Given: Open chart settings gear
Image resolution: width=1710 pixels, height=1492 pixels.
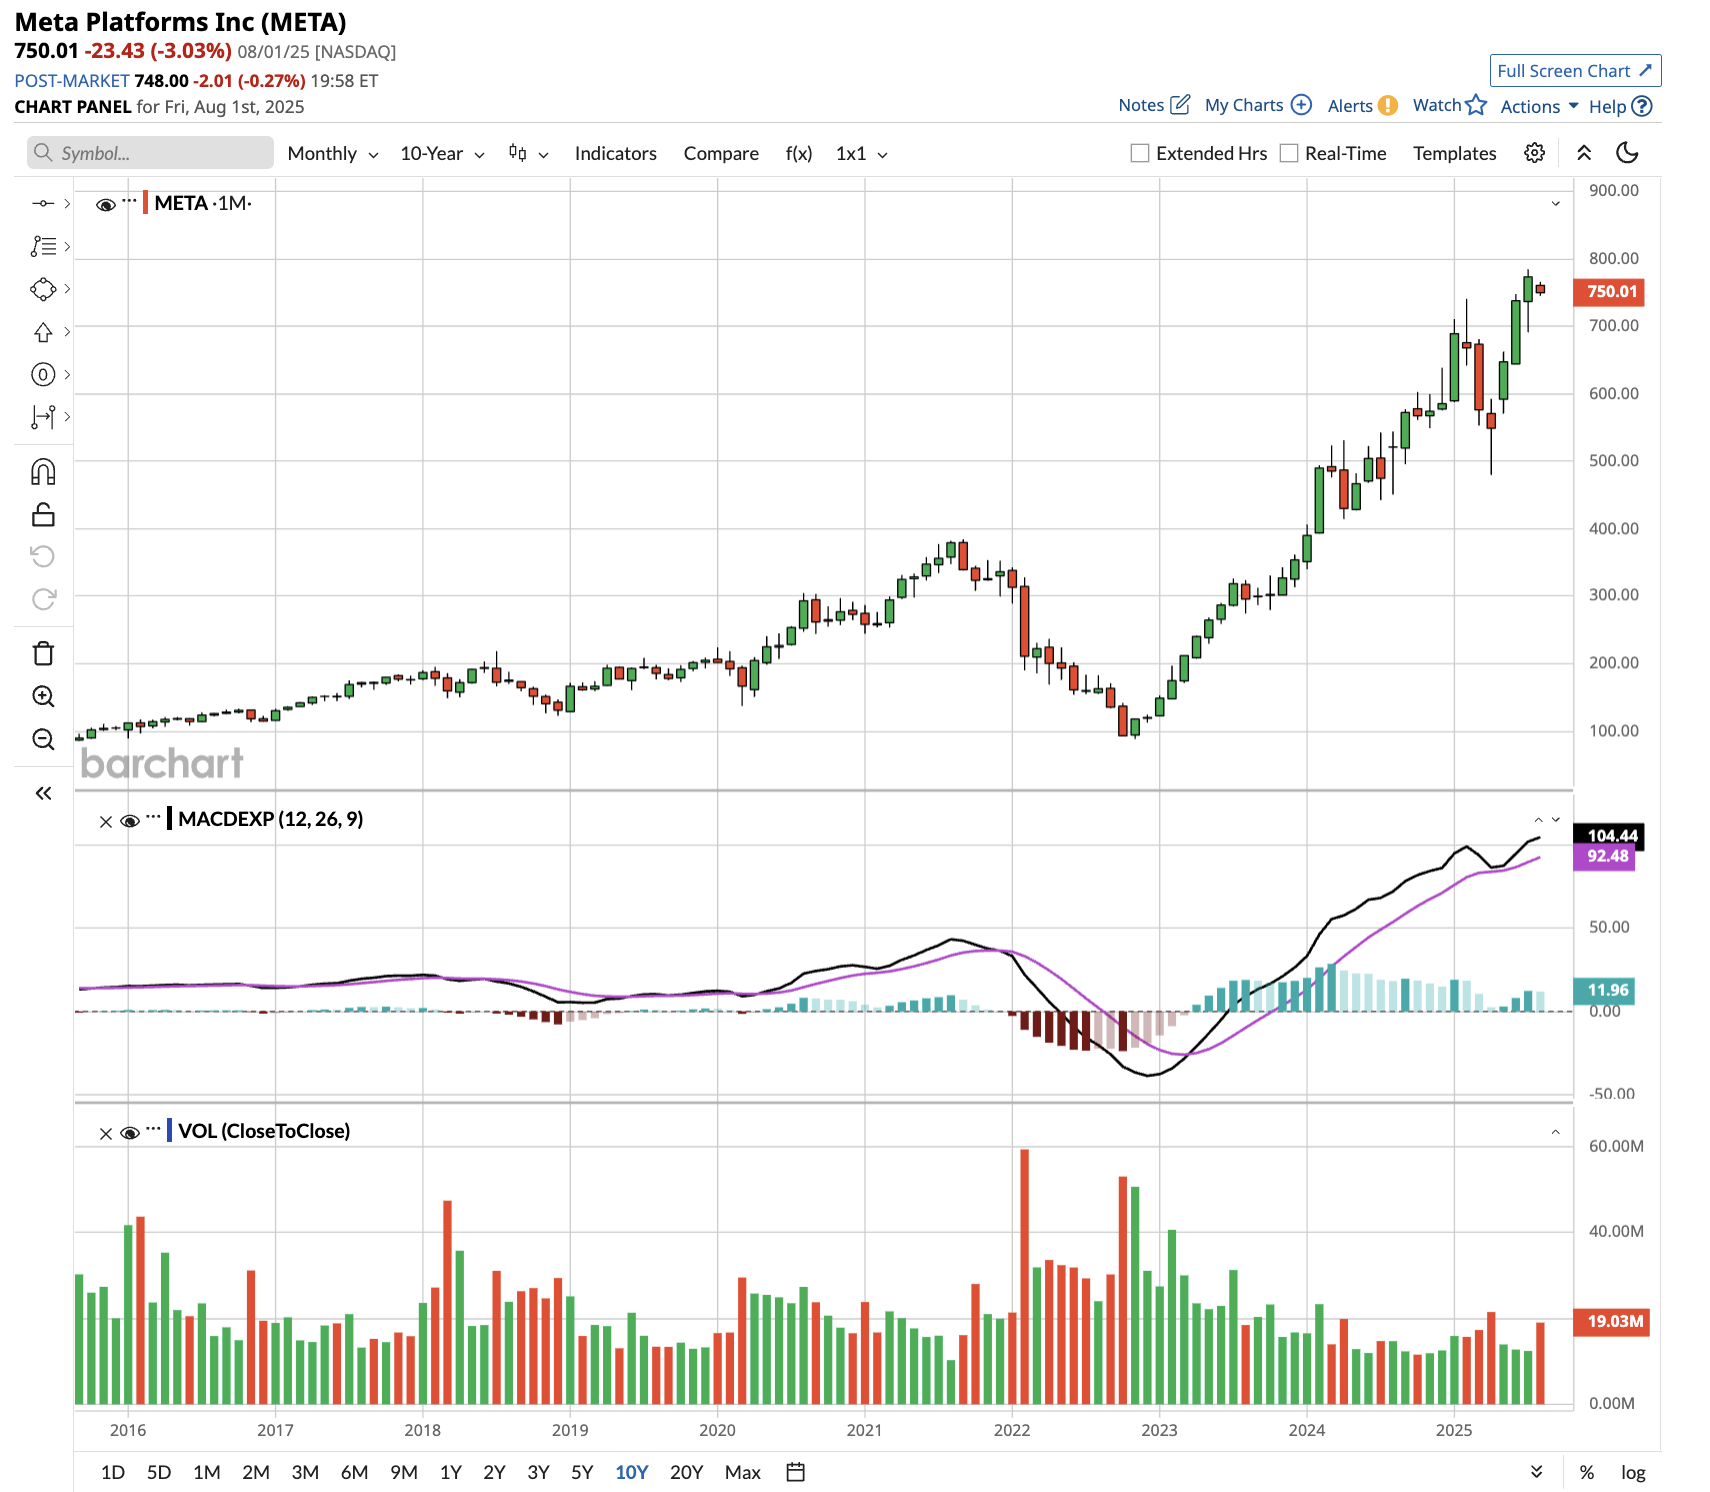Looking at the screenshot, I should pos(1534,153).
